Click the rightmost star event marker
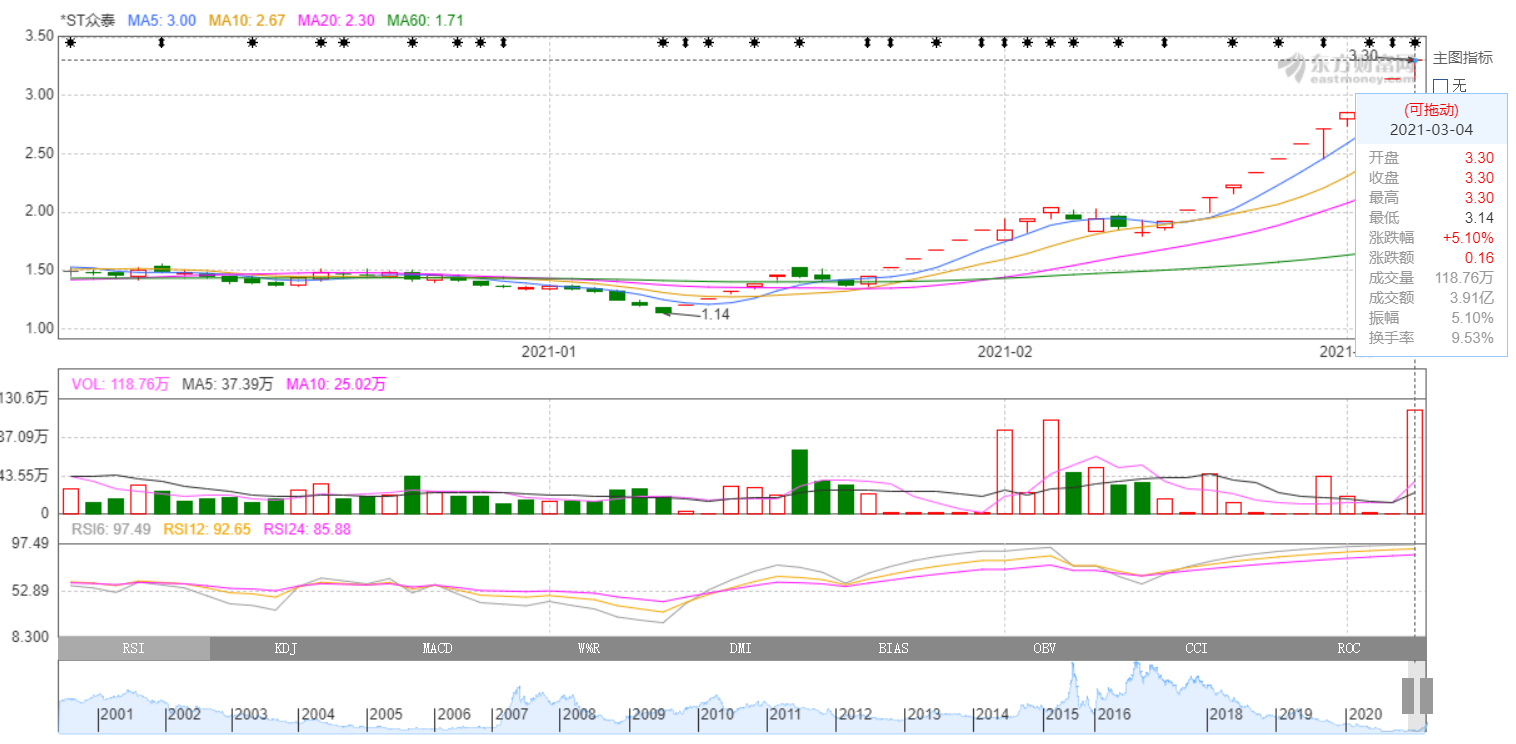Image resolution: width=1516 pixels, height=744 pixels. pos(1414,42)
